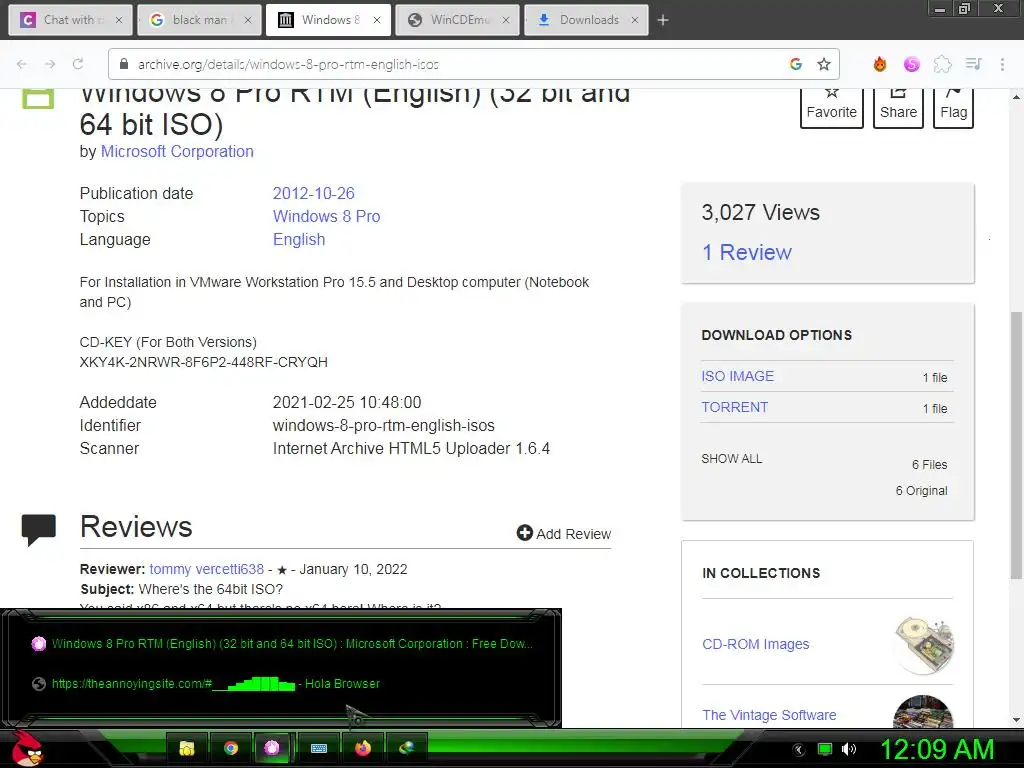The image size is (1024, 768).
Task: Click the vertical scrollbar thumb
Action: 1016,444
